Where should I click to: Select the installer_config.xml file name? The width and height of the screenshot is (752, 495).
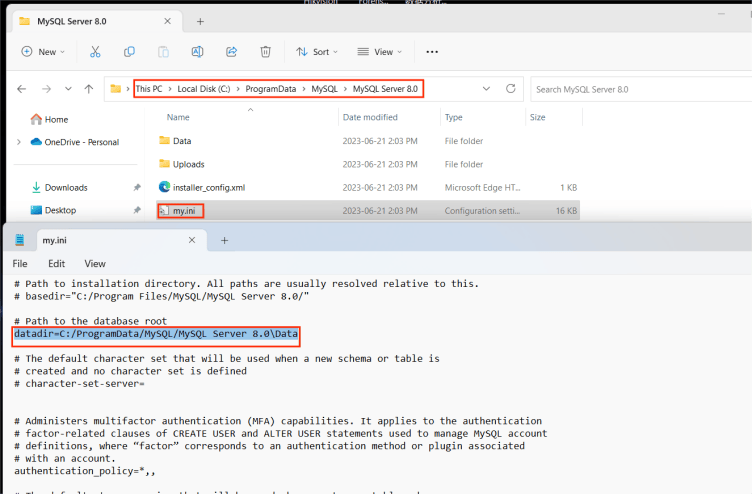tap(209, 188)
